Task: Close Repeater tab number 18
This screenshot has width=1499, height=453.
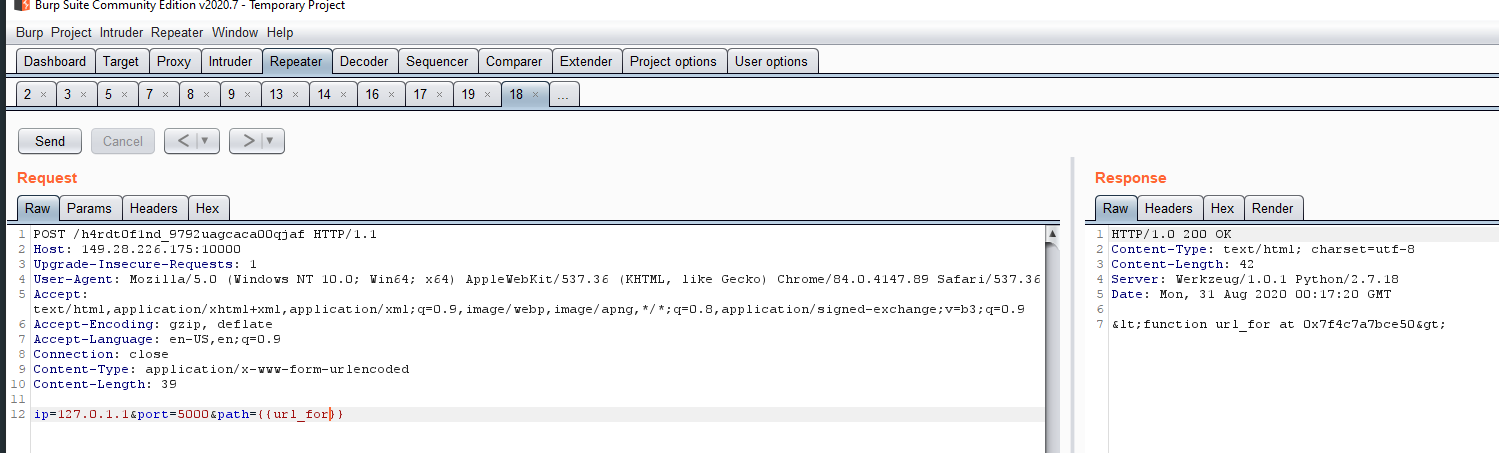Action: [x=537, y=95]
